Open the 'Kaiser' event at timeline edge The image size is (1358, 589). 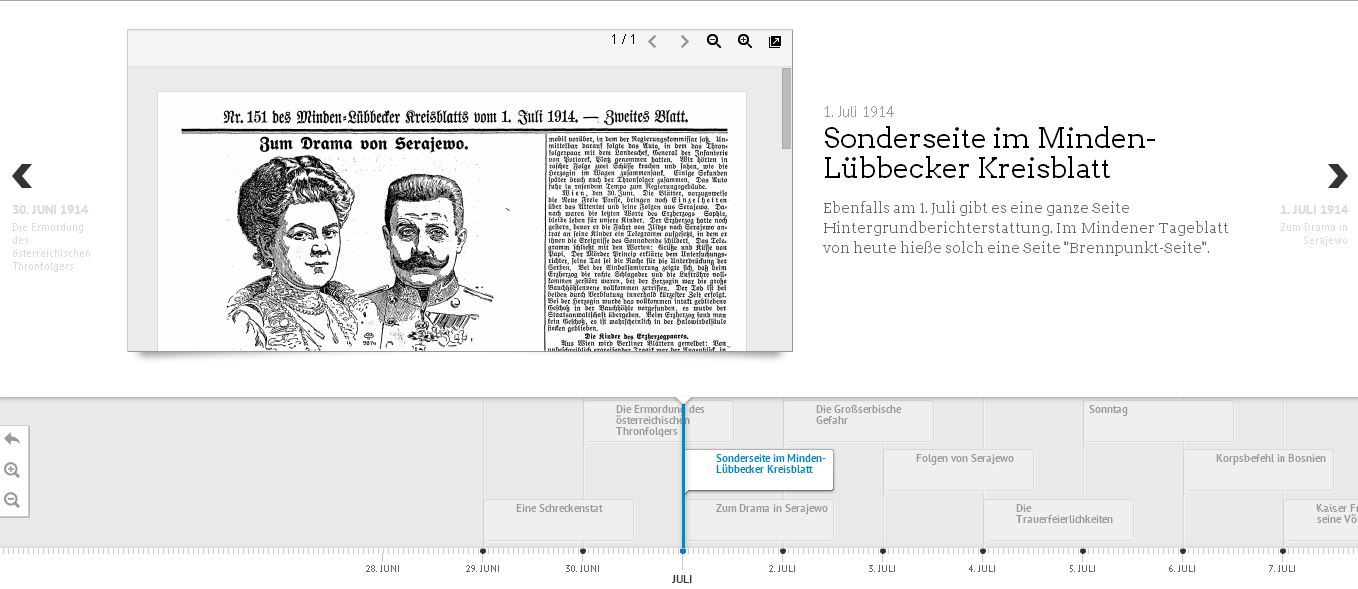point(1321,520)
